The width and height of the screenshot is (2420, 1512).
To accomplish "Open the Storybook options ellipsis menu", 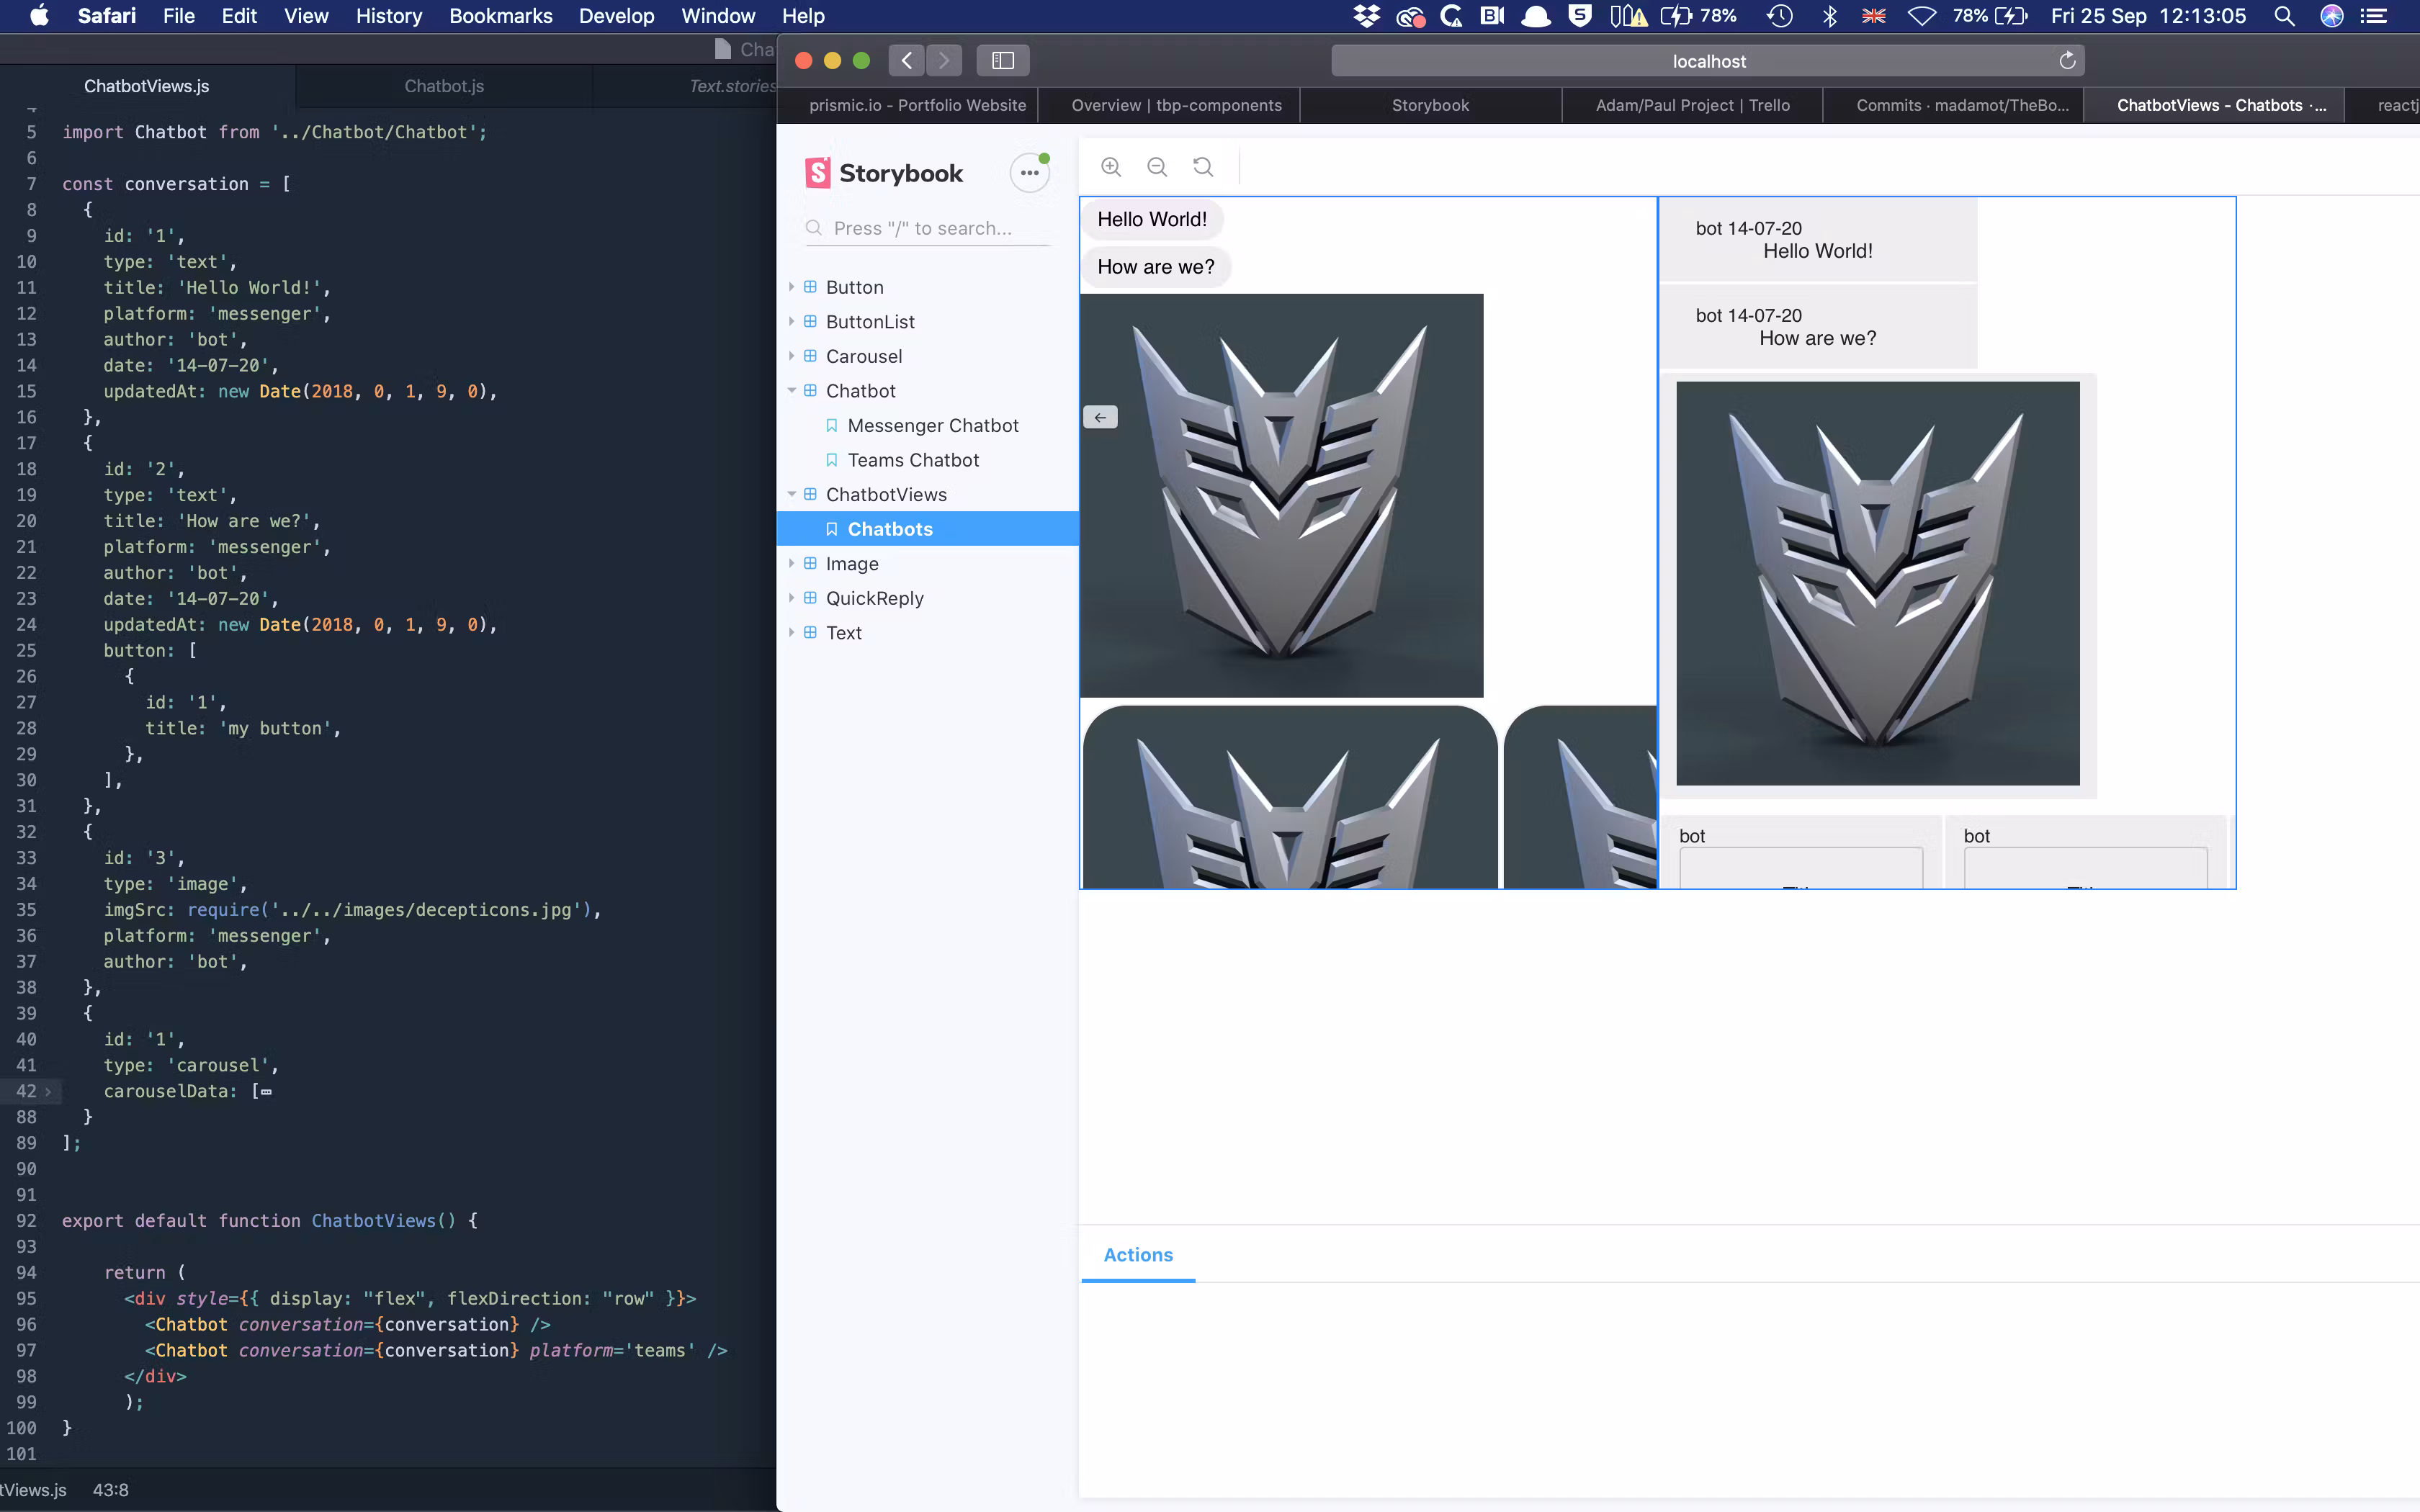I will [1029, 173].
